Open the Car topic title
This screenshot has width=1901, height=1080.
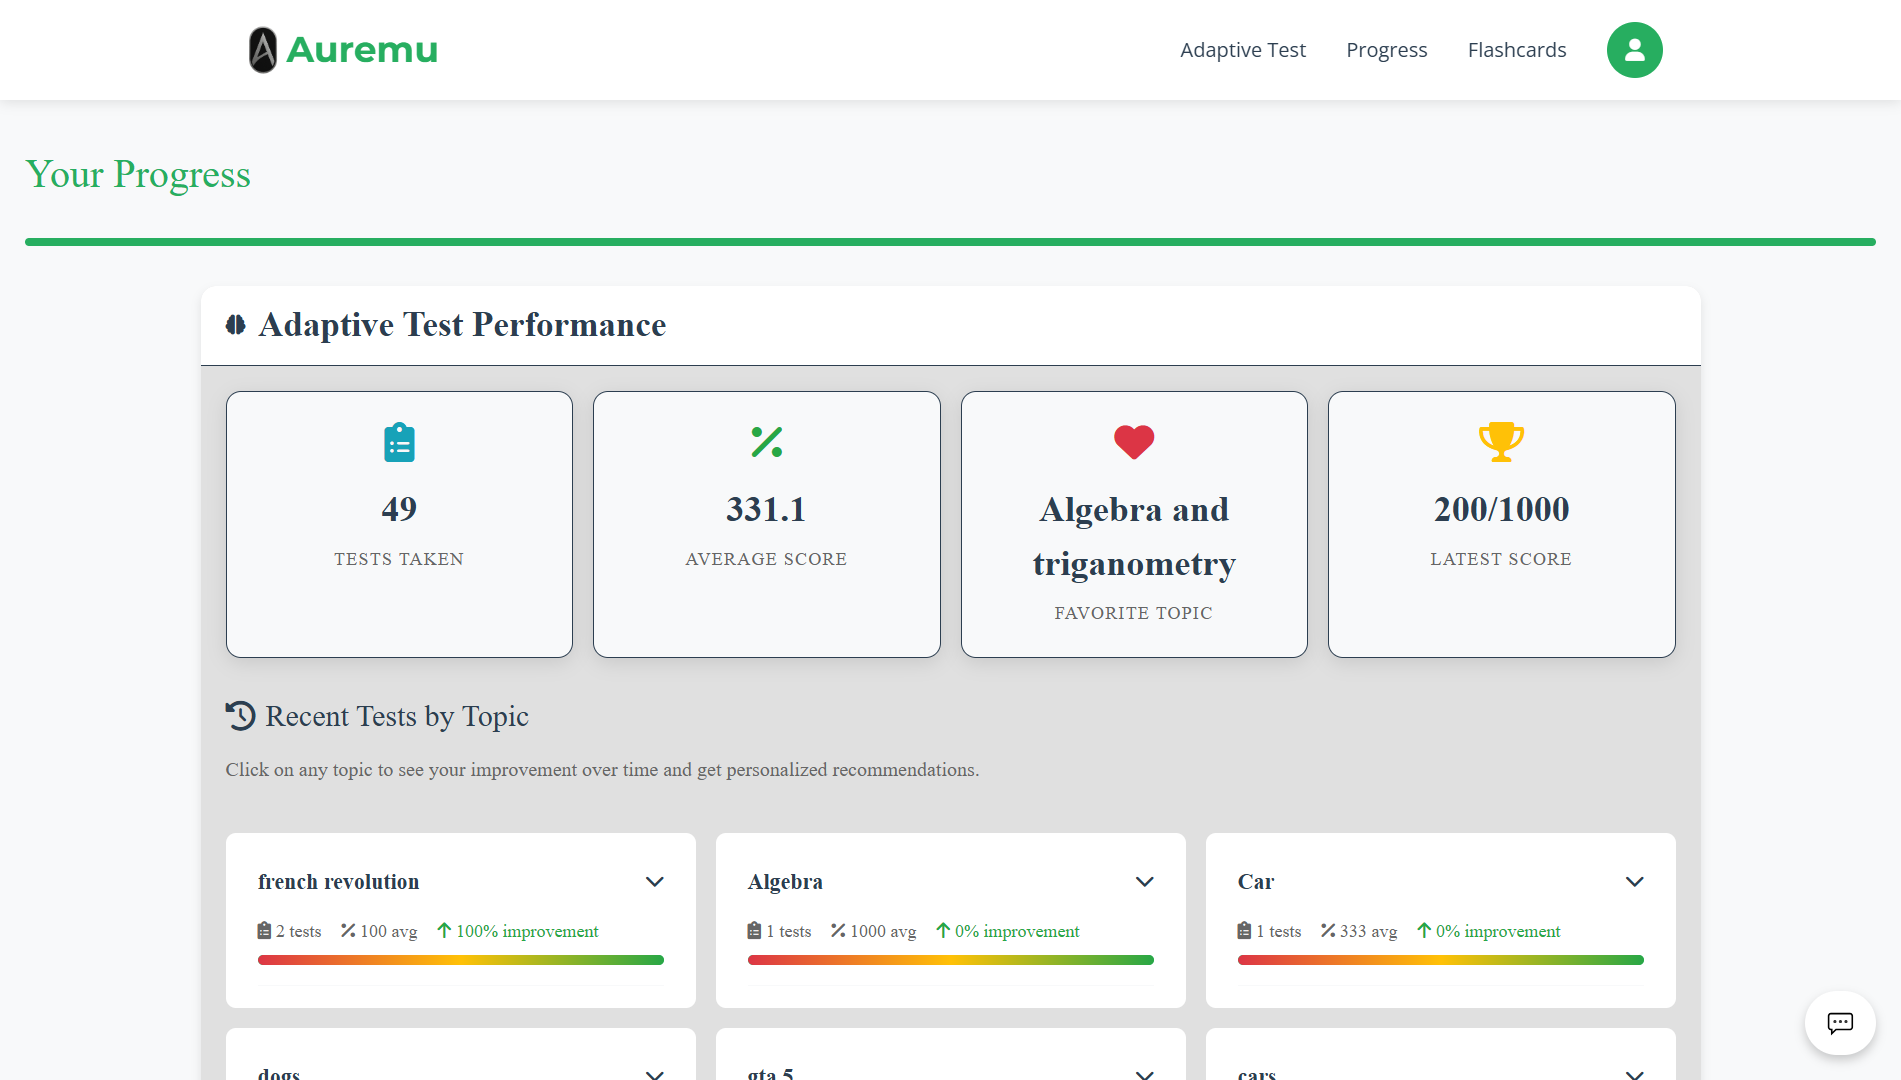point(1256,882)
